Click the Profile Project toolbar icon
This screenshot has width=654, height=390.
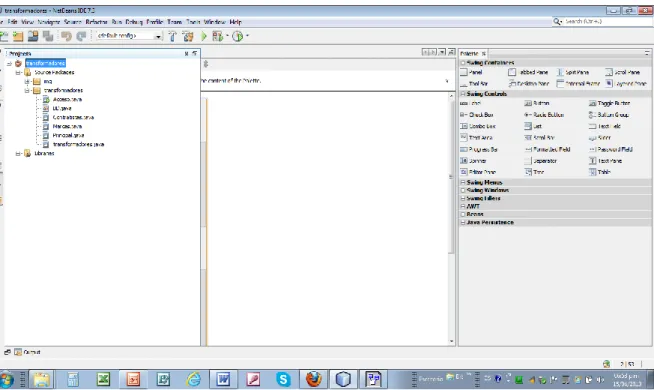point(238,37)
